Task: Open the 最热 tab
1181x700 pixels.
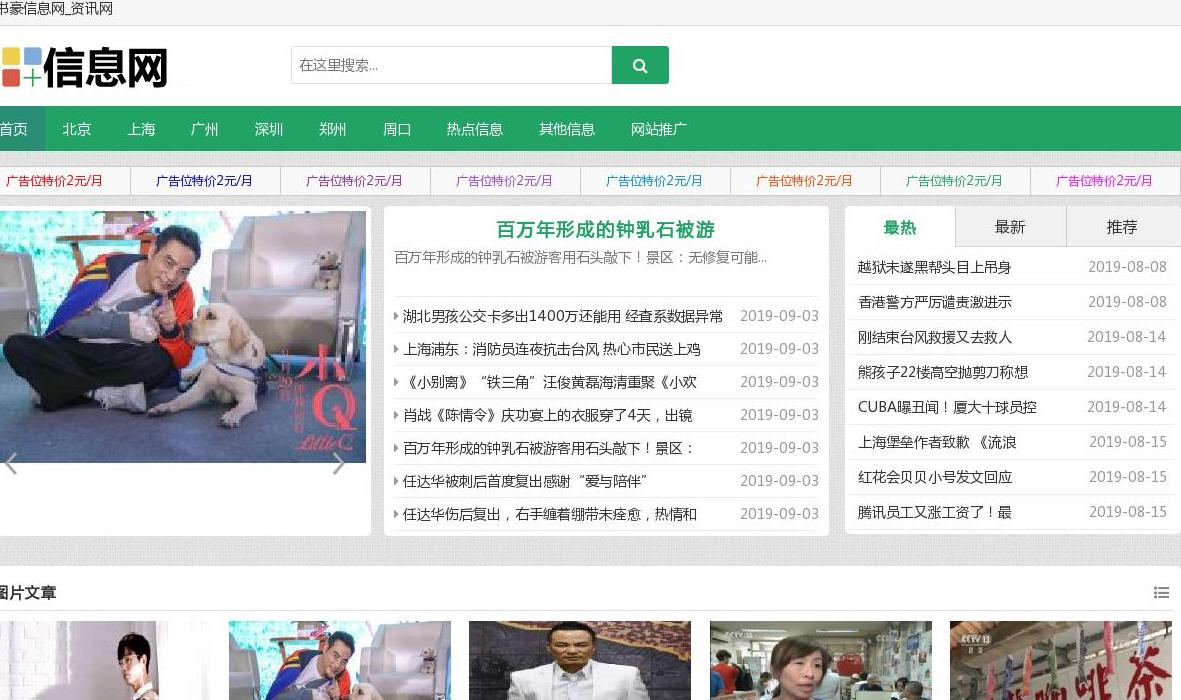Action: [x=899, y=227]
